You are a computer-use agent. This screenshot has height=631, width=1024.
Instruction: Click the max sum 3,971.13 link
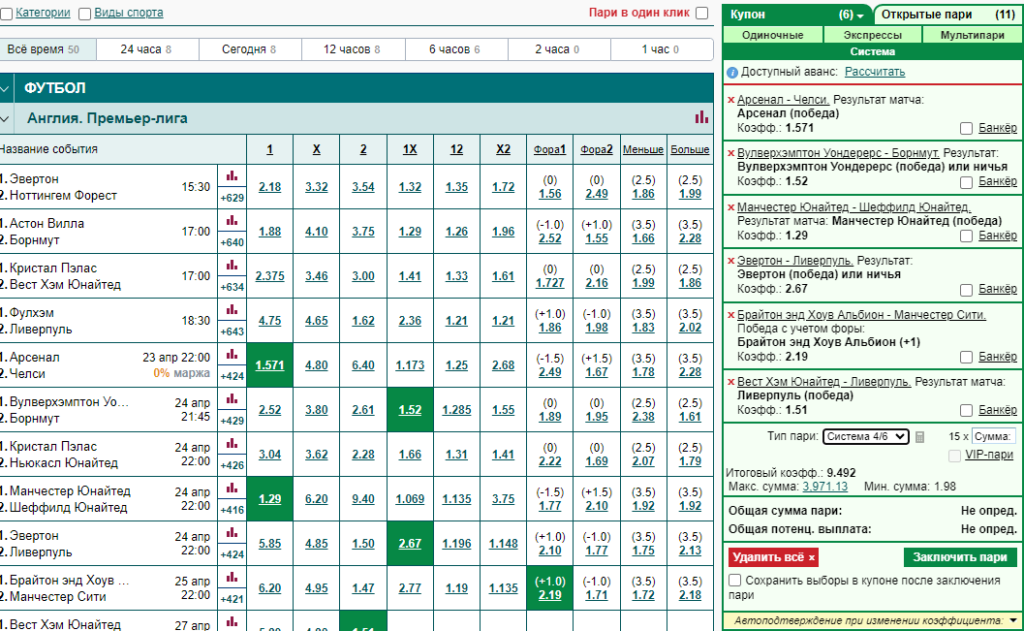[825, 487]
